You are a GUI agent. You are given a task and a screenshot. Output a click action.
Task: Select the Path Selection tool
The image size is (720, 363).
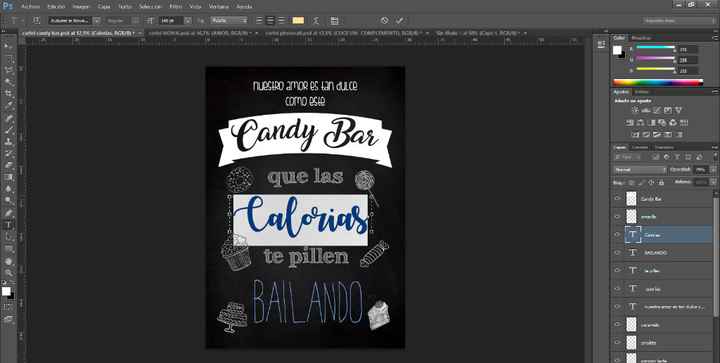coord(9,237)
